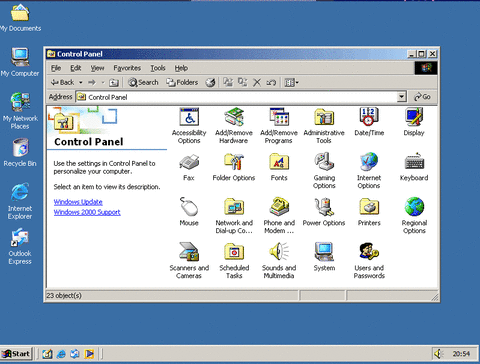Open Administrative Tools folder
Image resolution: width=480 pixels, height=364 pixels.
pyautogui.click(x=324, y=125)
